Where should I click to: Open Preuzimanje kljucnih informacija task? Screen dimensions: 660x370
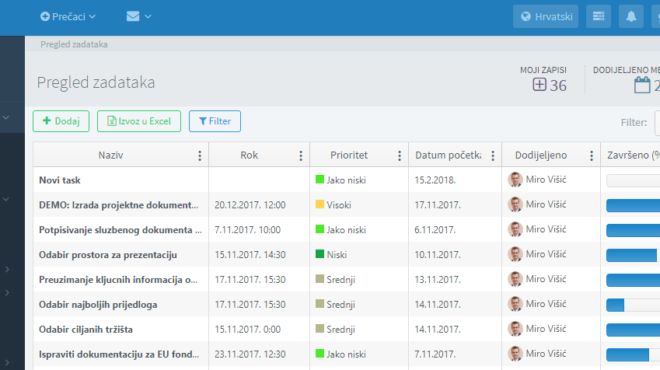118,279
